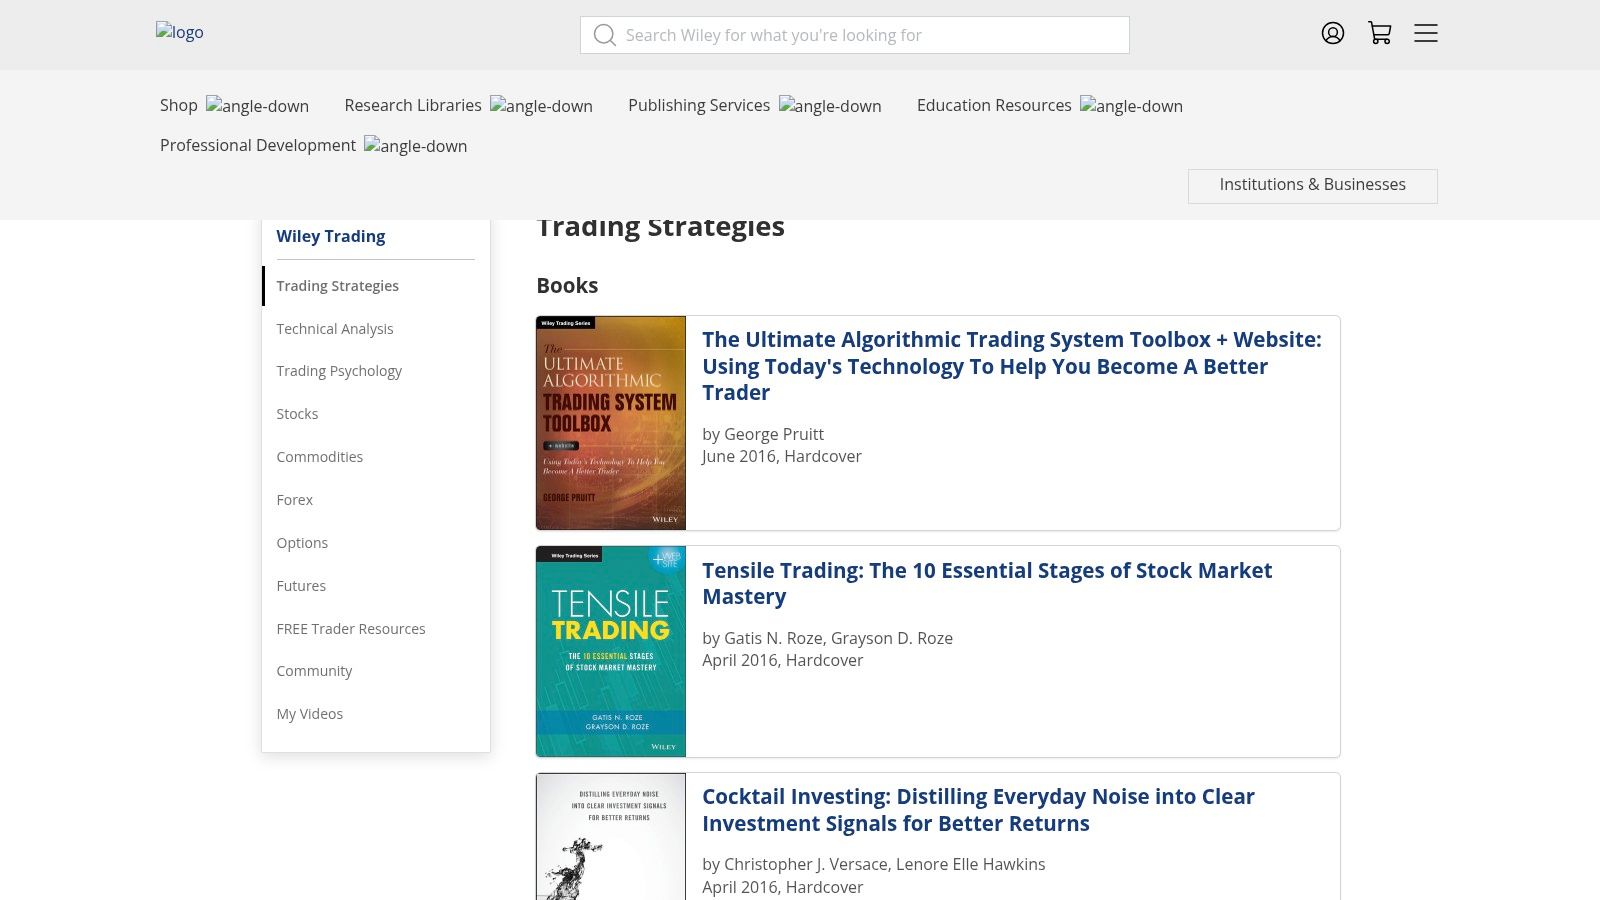Open Ultimate Algorithmic Trading System Toolbox title
This screenshot has height=900, width=1600.
(x=1012, y=366)
